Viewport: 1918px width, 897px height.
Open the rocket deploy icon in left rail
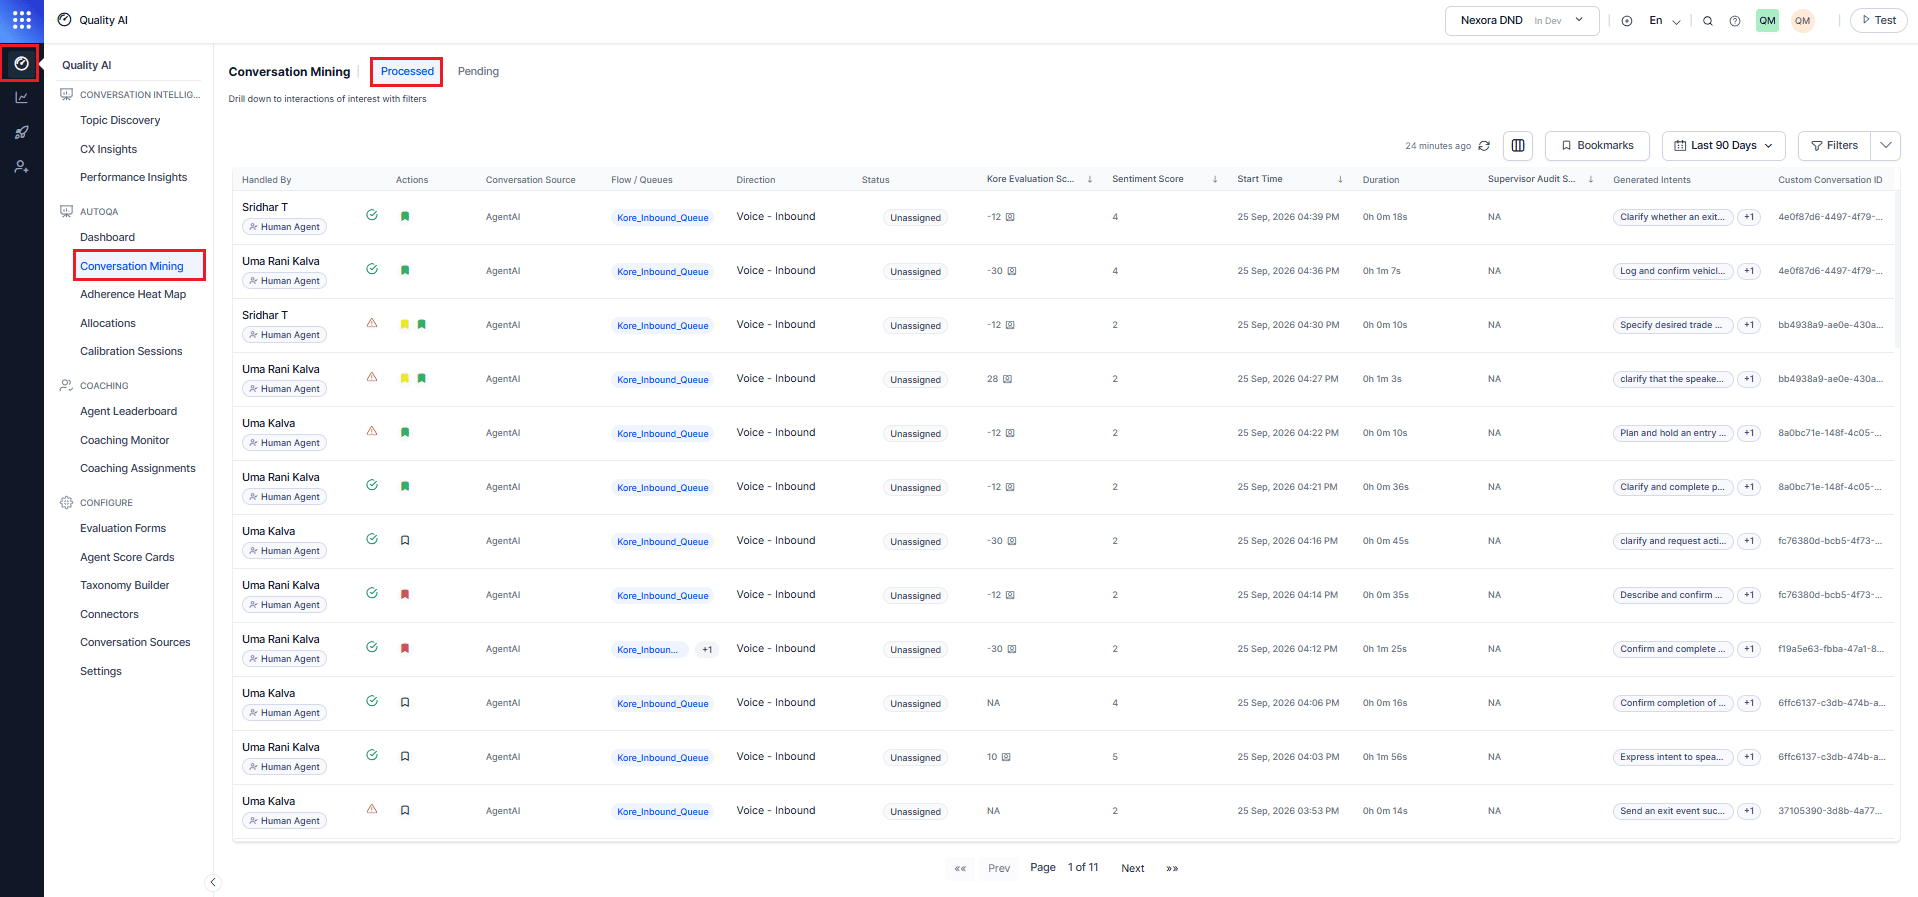click(x=21, y=132)
